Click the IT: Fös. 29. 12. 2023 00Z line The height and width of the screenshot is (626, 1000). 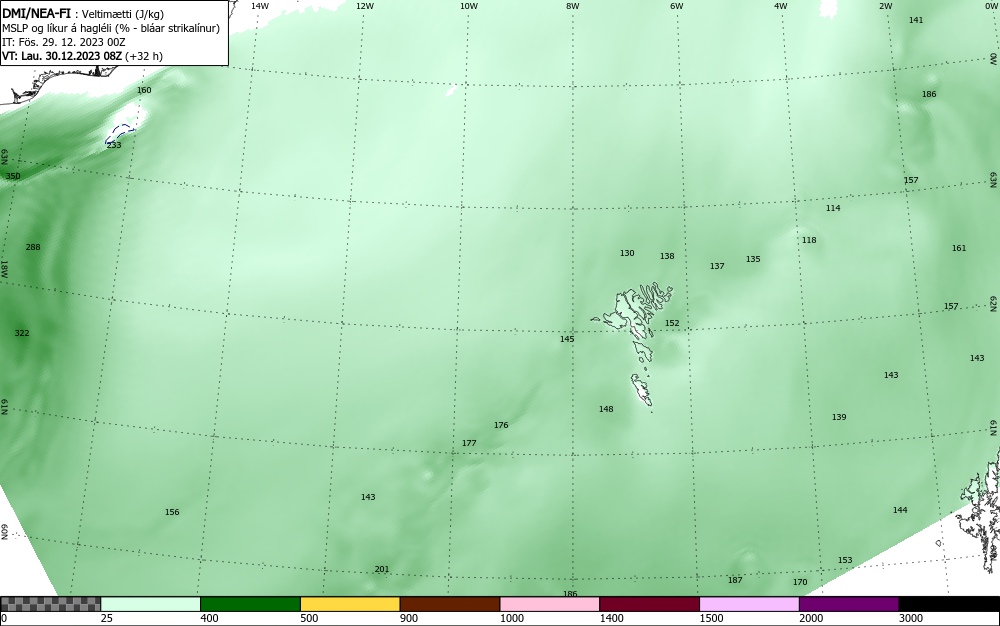64,42
